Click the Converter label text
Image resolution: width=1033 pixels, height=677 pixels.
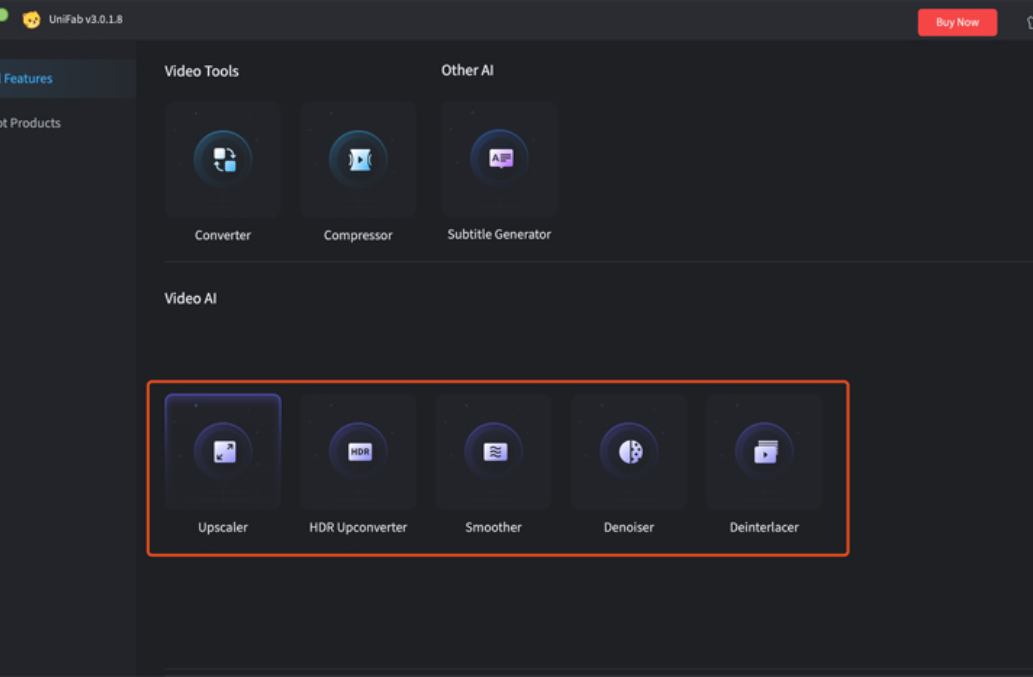[223, 235]
